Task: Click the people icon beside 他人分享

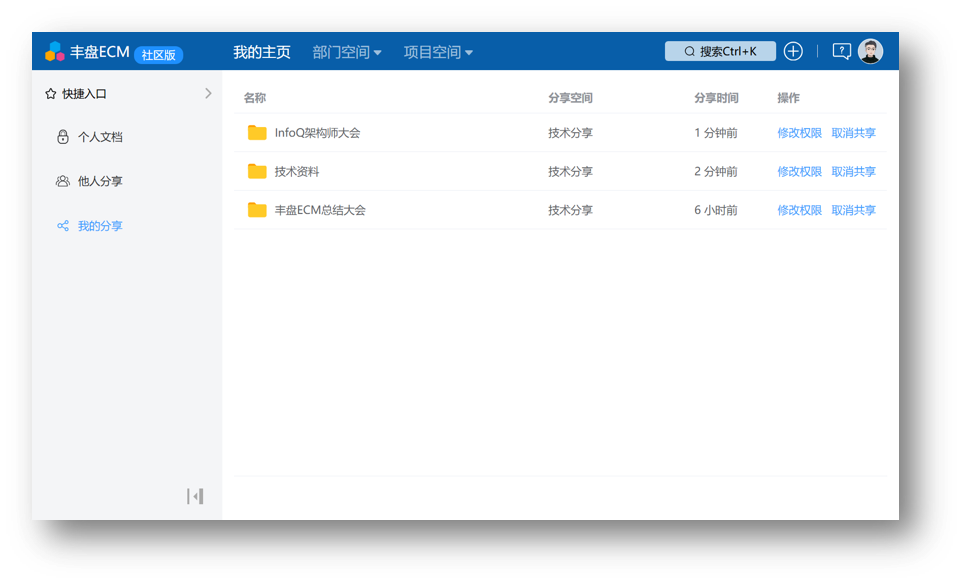Action: coord(63,181)
